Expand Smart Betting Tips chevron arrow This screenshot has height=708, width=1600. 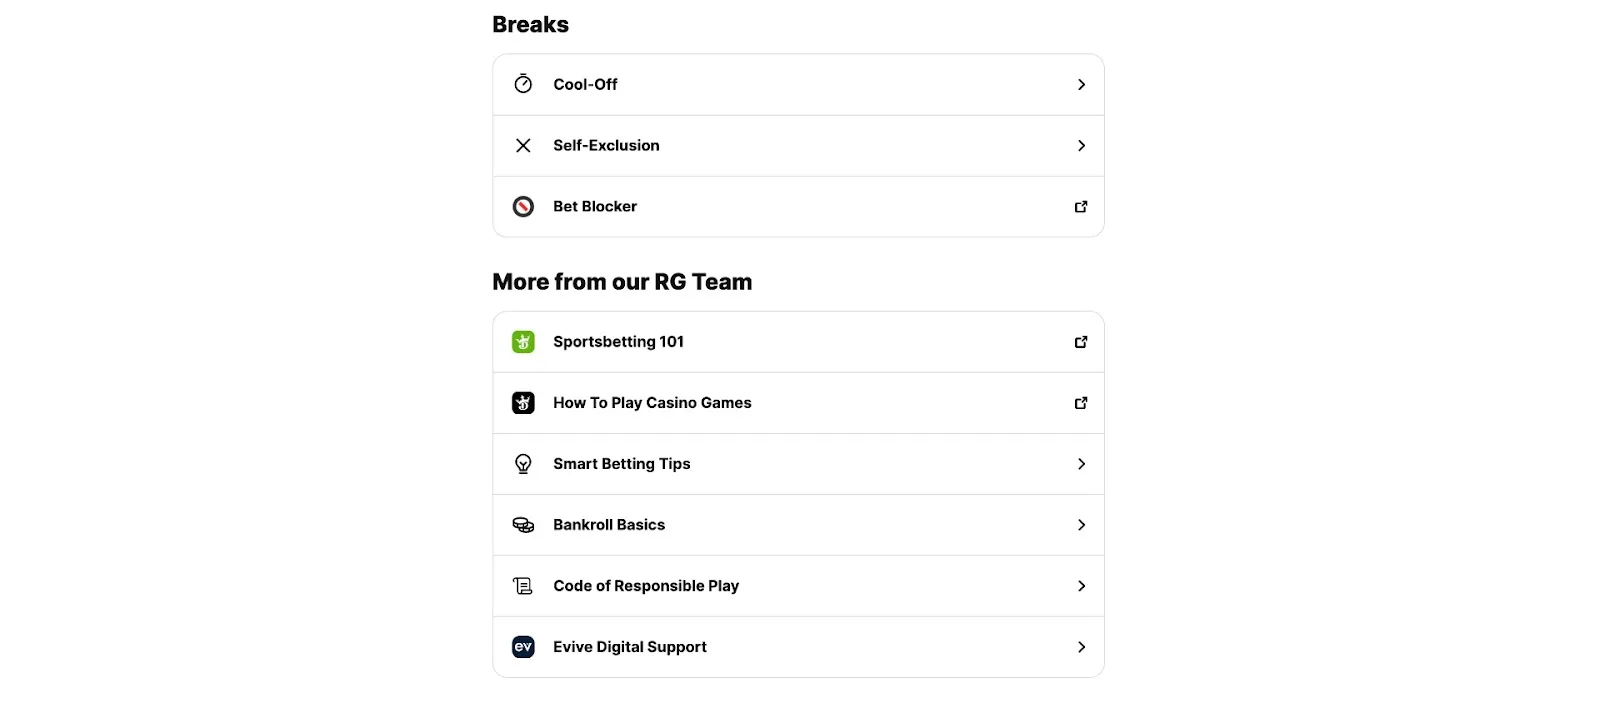[1081, 464]
